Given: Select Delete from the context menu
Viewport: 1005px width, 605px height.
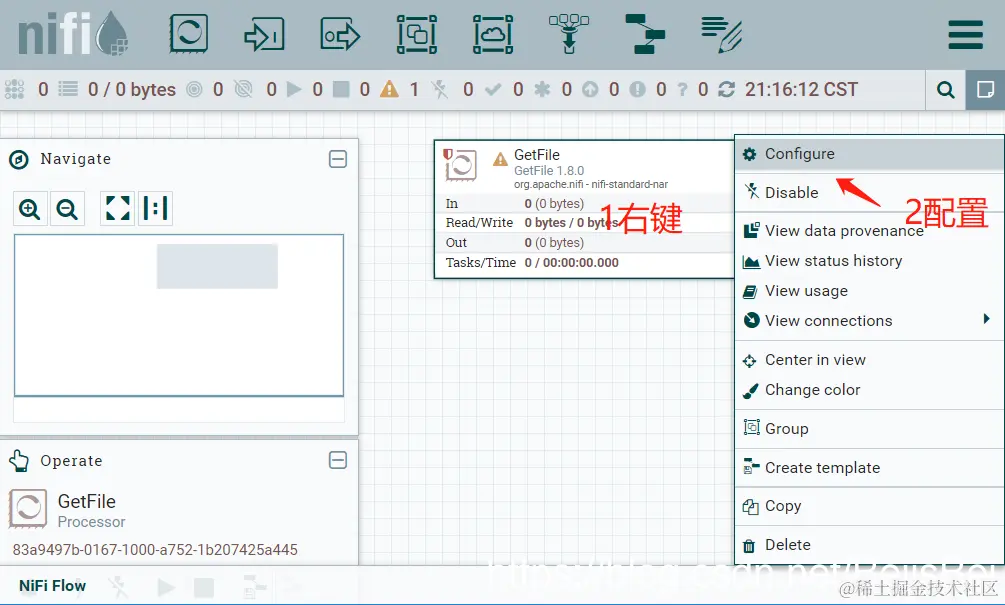Looking at the screenshot, I should pyautogui.click(x=869, y=545).
